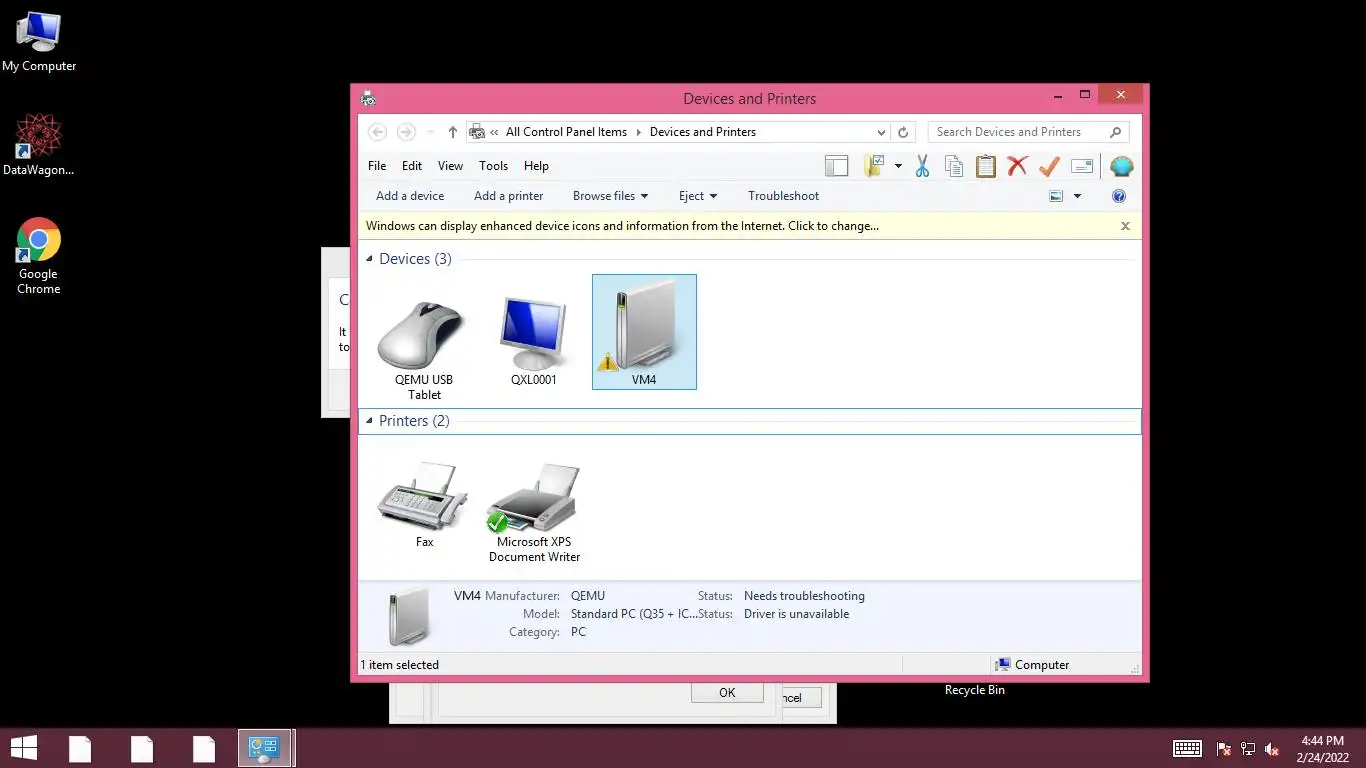This screenshot has height=768, width=1366.
Task: Click the Back arrow navigation button
Action: (x=377, y=132)
